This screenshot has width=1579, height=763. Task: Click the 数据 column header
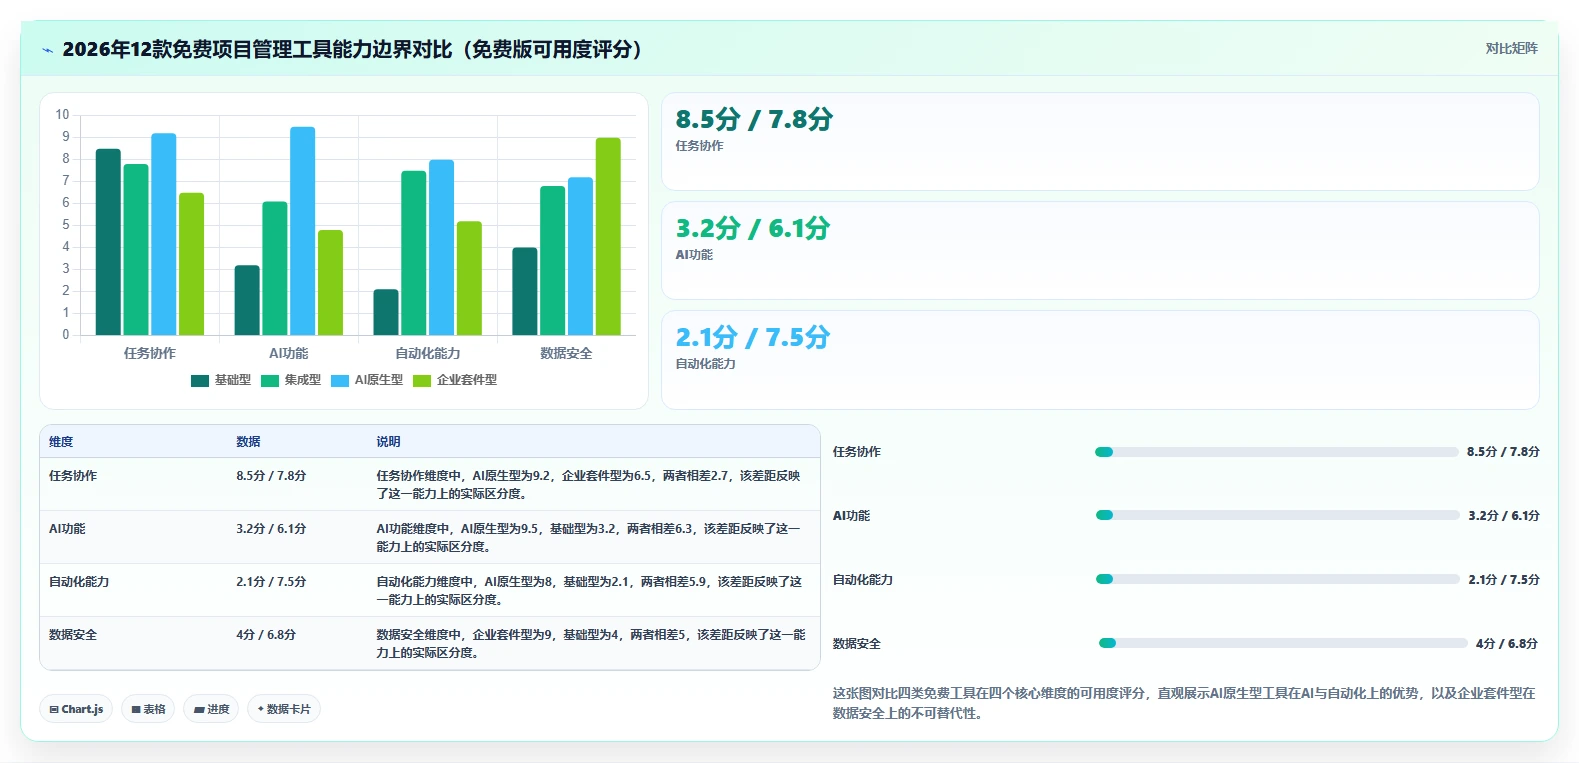(x=248, y=441)
